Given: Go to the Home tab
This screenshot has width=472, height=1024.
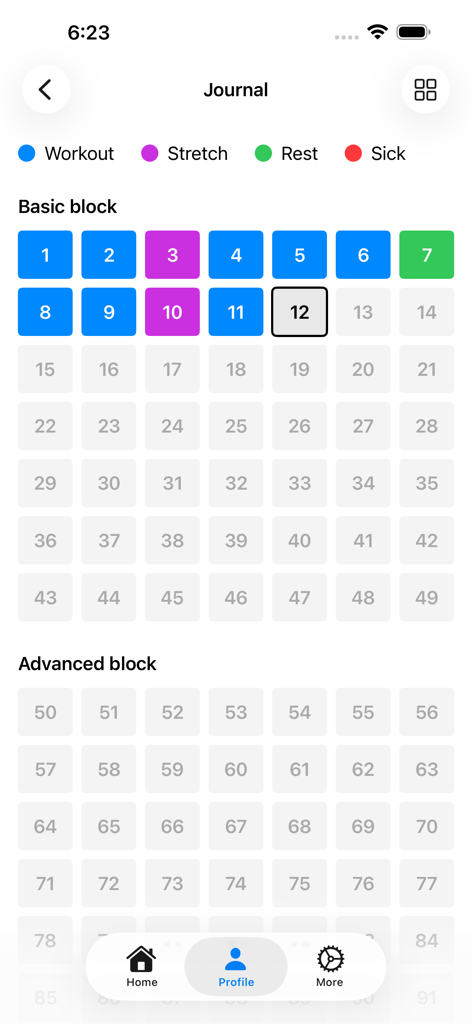Looking at the screenshot, I should (x=142, y=967).
